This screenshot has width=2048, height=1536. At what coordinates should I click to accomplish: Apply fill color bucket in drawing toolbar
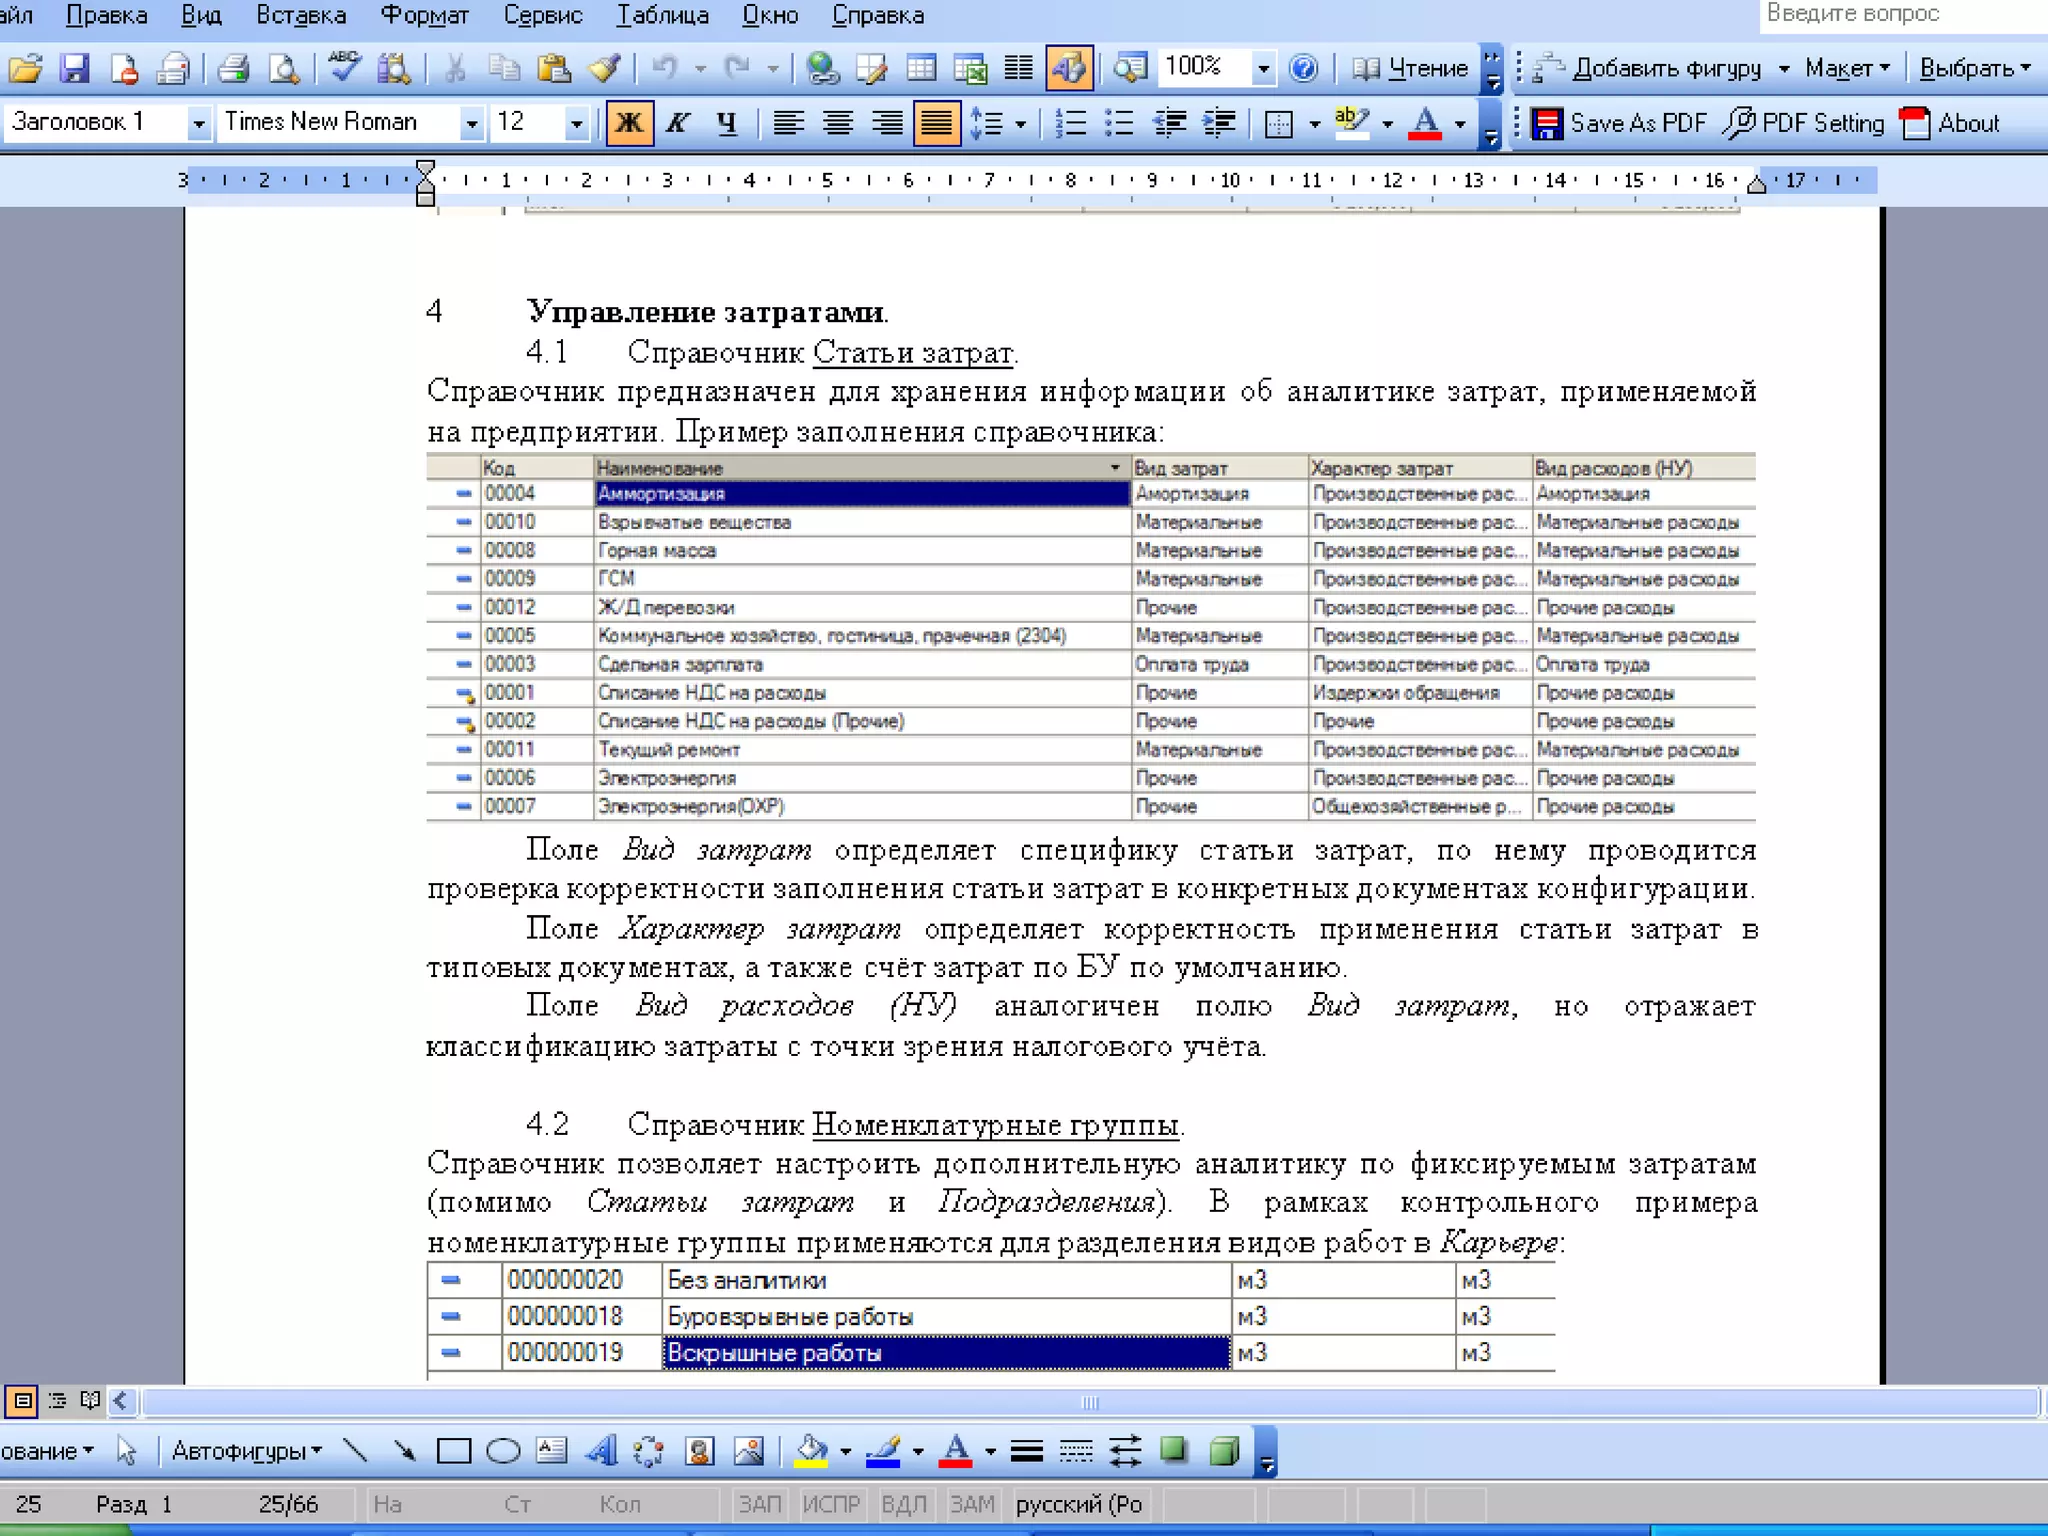(x=811, y=1451)
